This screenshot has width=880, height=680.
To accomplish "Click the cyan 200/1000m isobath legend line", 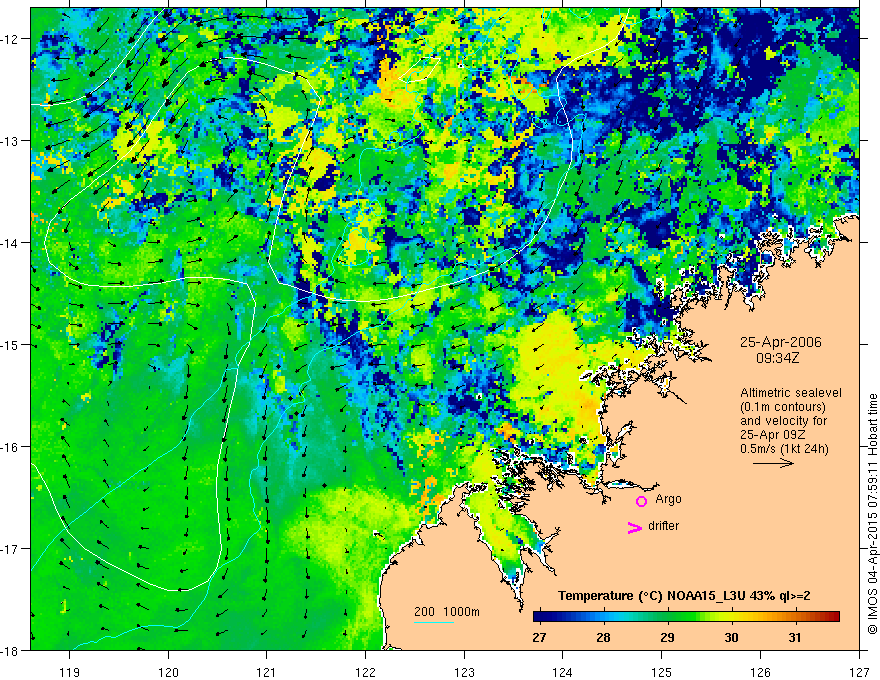I will point(434,622).
